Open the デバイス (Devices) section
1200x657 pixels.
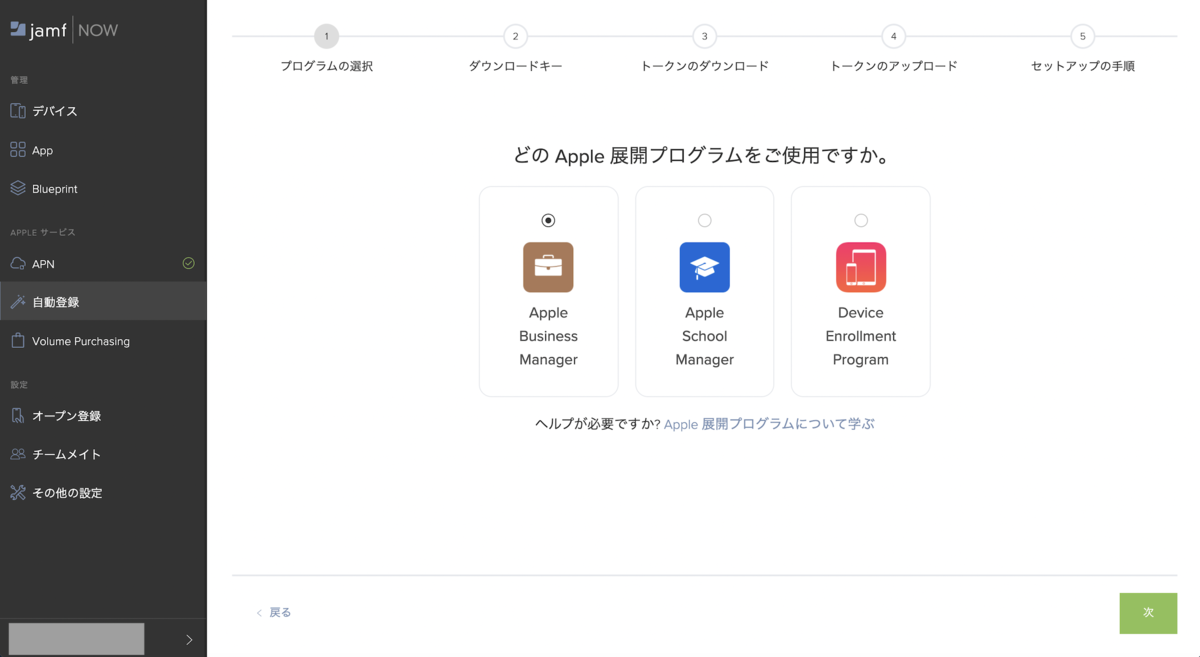click(54, 110)
